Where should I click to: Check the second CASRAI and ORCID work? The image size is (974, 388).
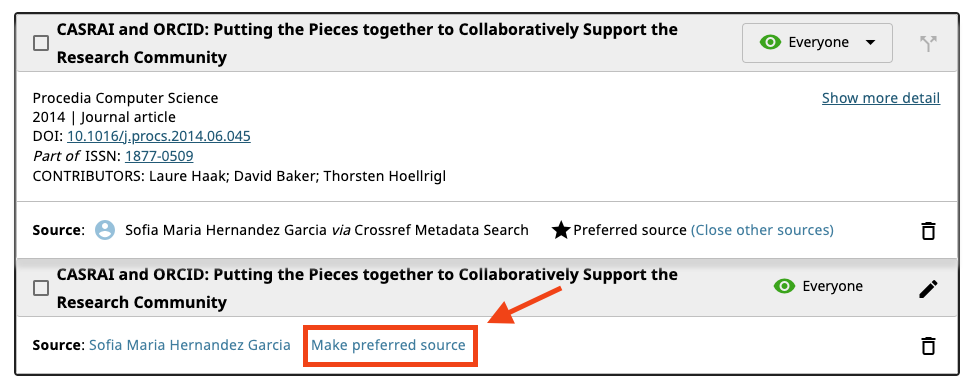coord(41,288)
